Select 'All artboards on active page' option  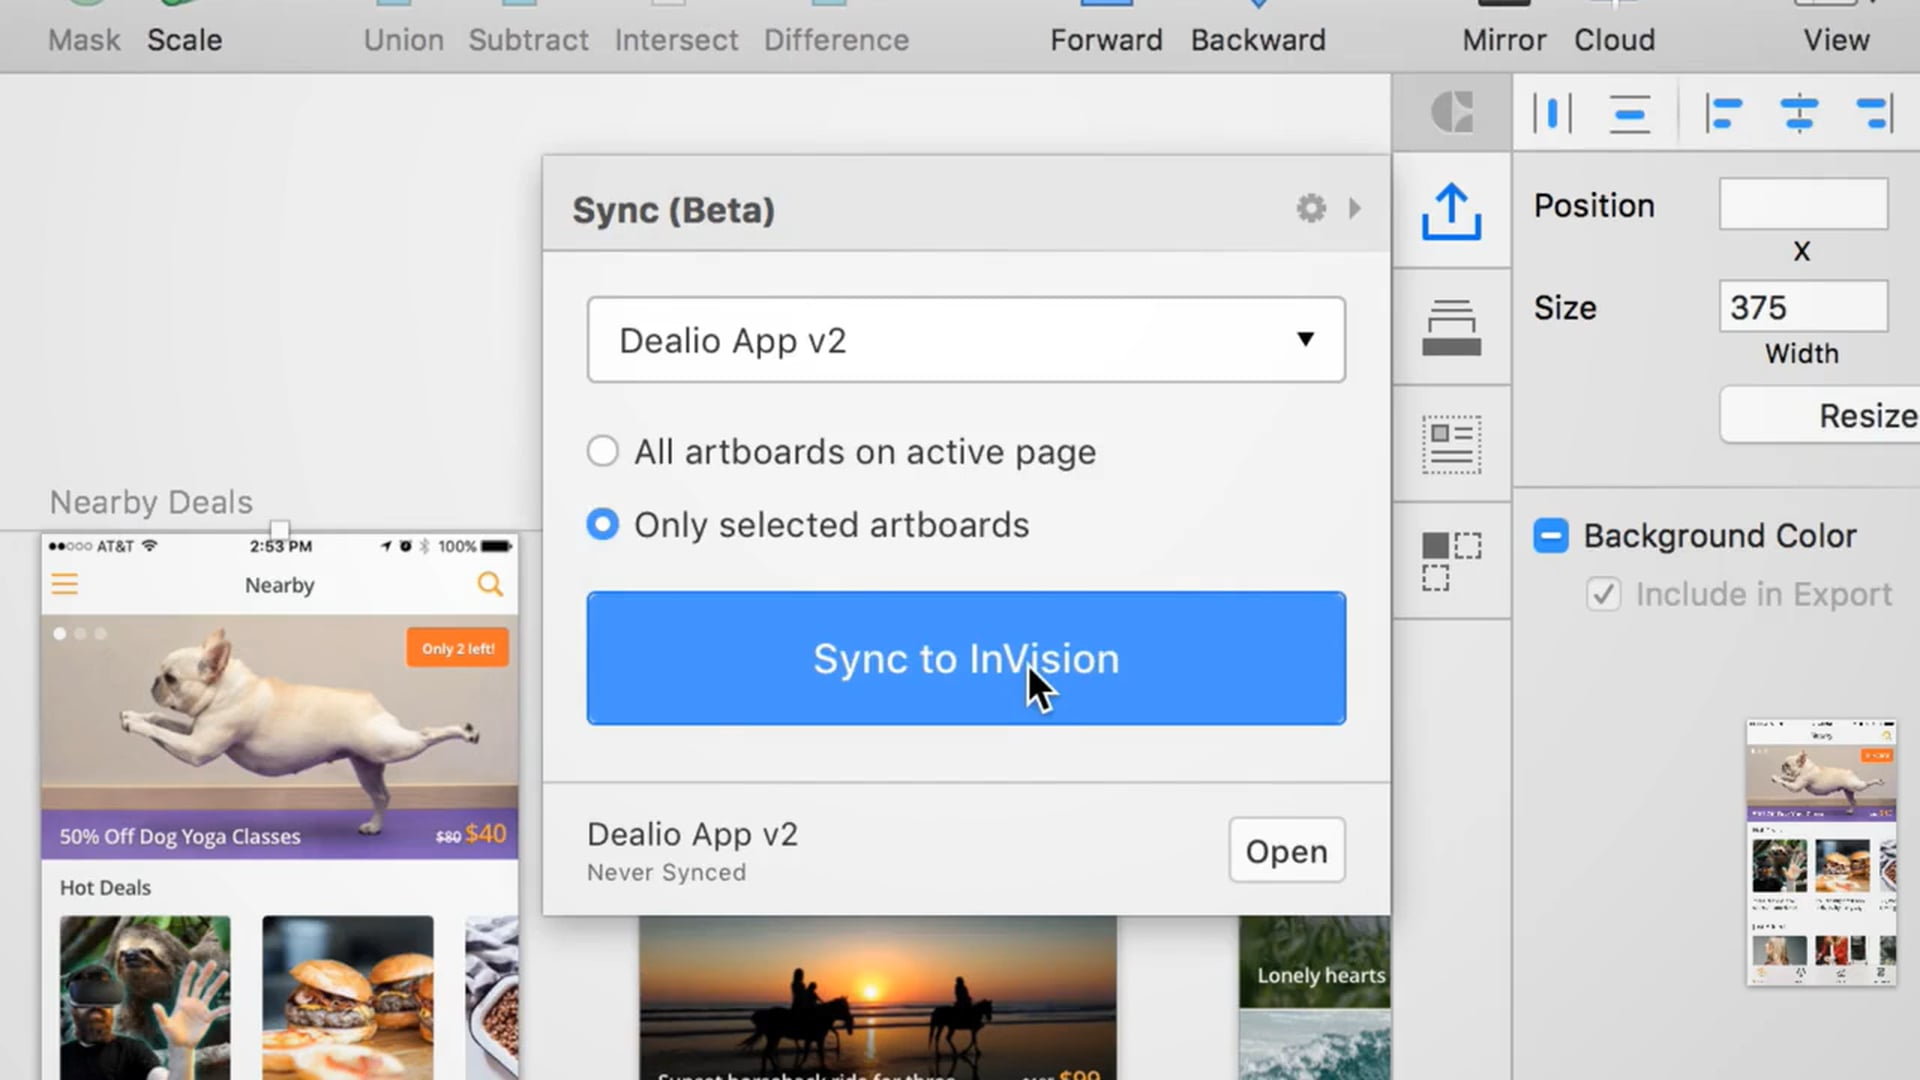(603, 451)
